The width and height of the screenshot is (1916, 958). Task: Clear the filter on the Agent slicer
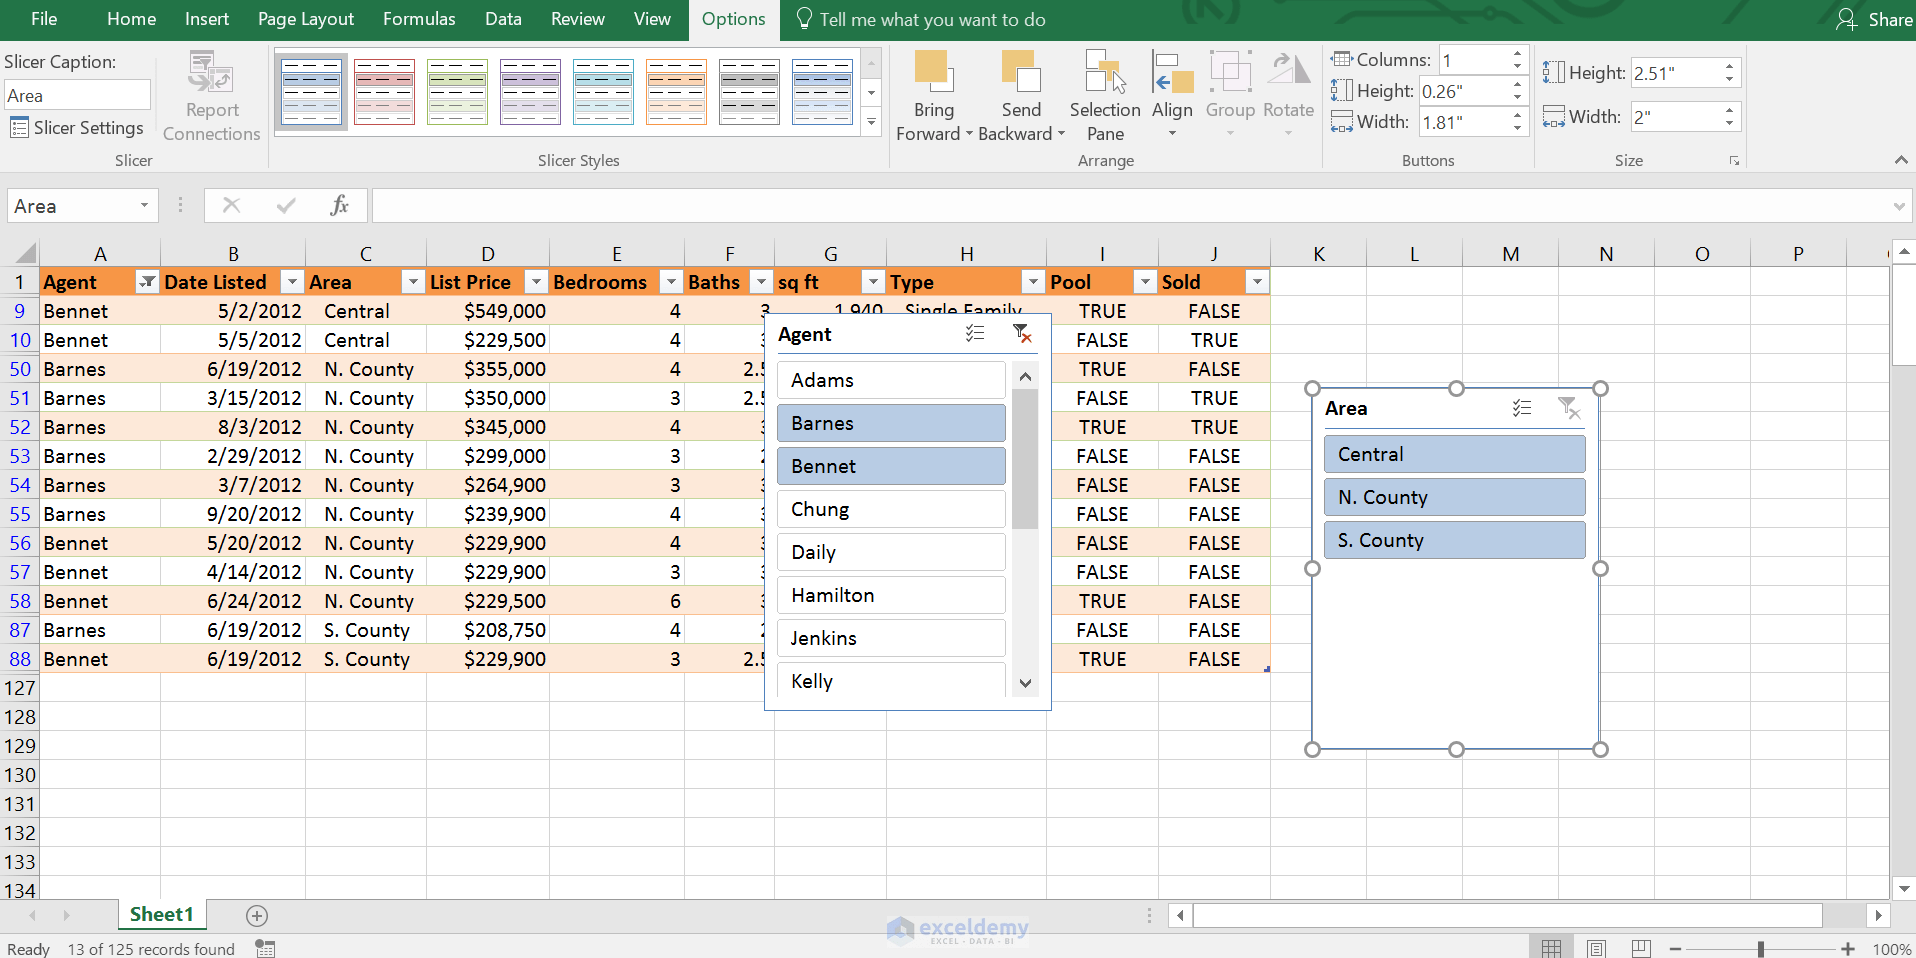click(x=1023, y=334)
